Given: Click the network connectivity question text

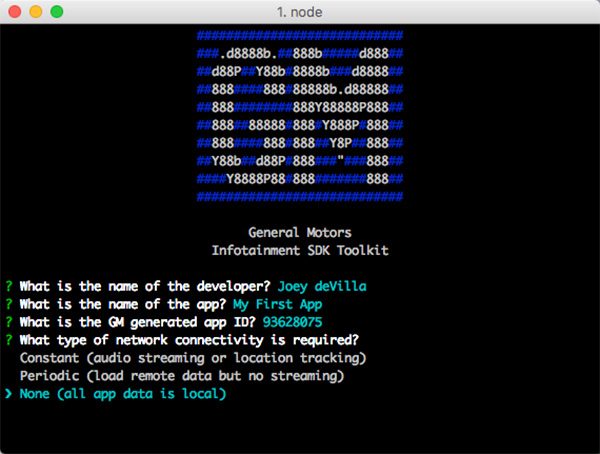Looking at the screenshot, I should pyautogui.click(x=189, y=340).
